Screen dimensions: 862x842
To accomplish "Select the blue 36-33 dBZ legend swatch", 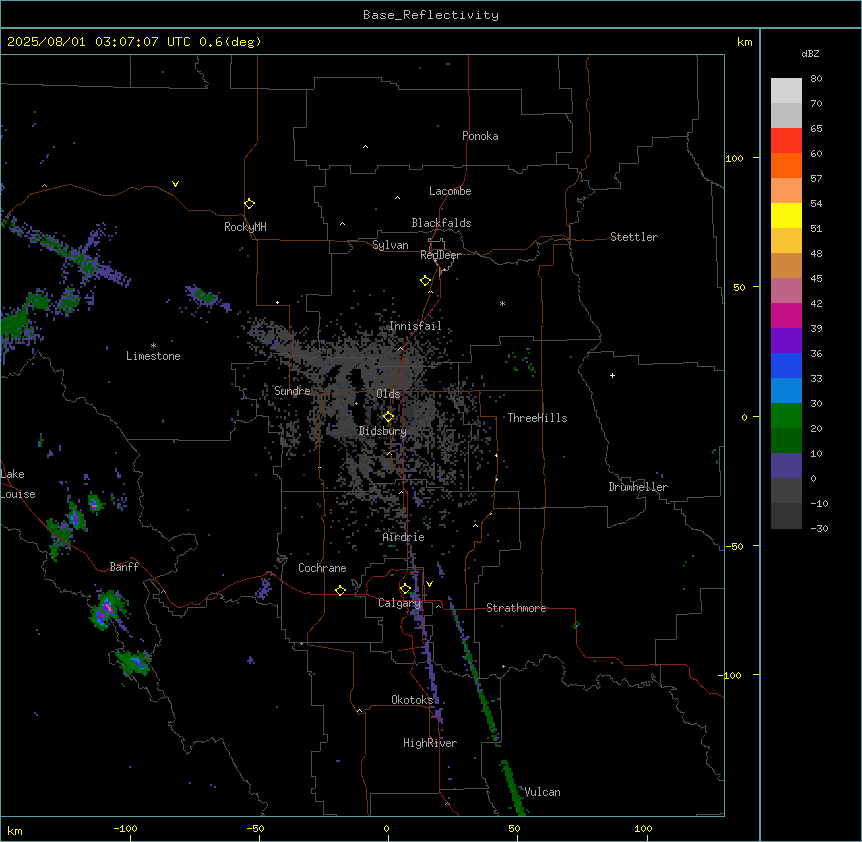I will (786, 365).
